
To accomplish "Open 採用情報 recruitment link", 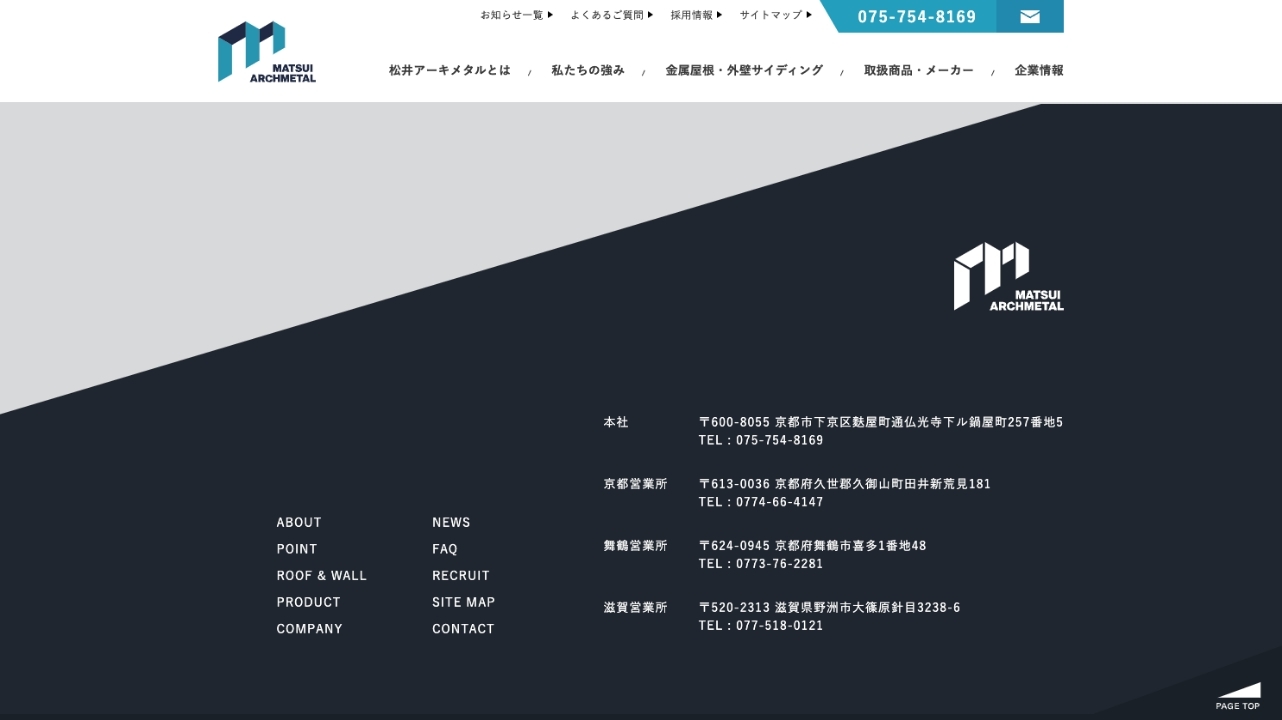I will pyautogui.click(x=696, y=15).
